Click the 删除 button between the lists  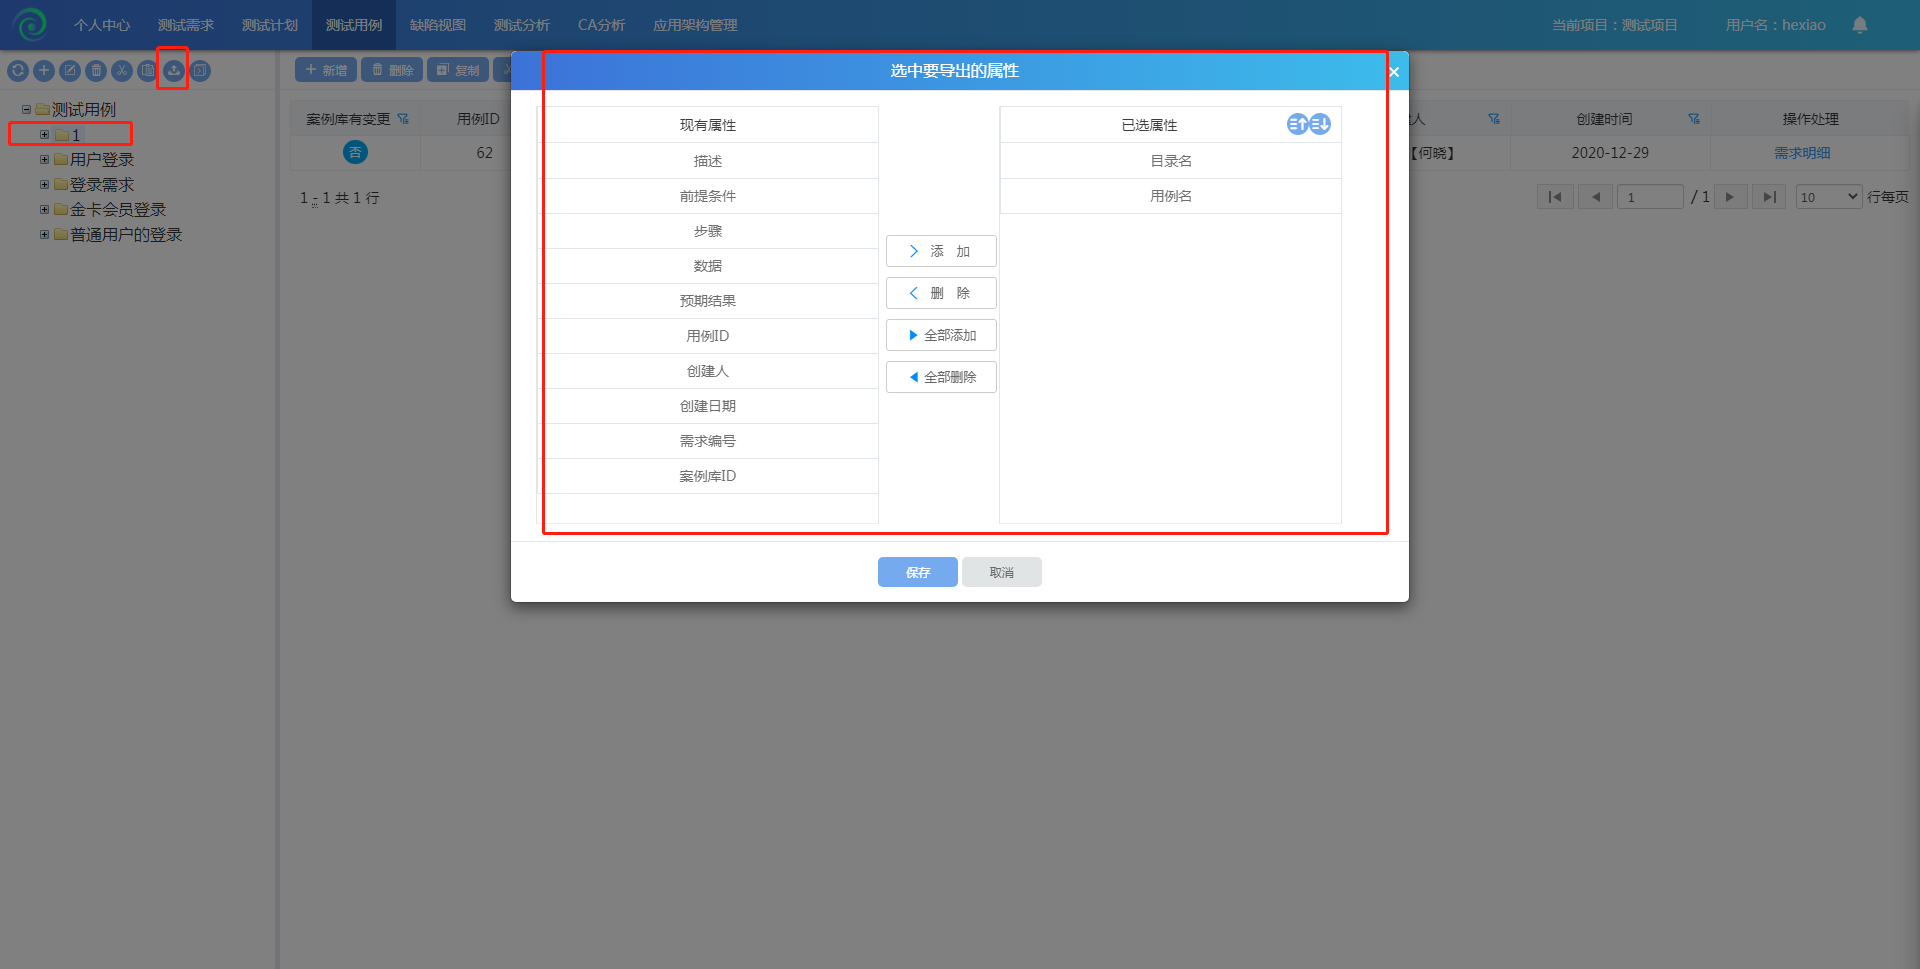(x=941, y=293)
